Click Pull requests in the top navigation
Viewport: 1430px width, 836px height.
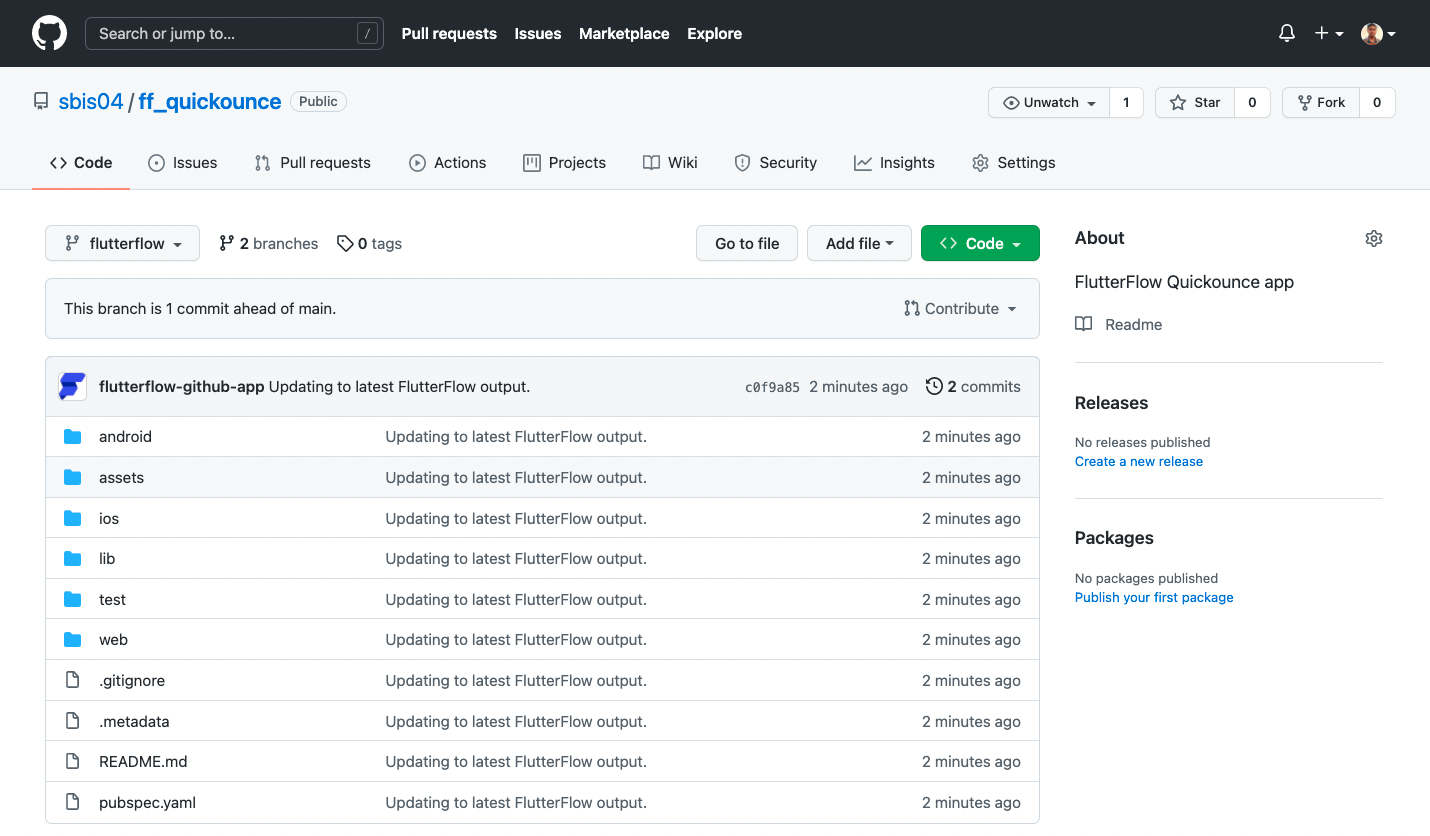(449, 33)
